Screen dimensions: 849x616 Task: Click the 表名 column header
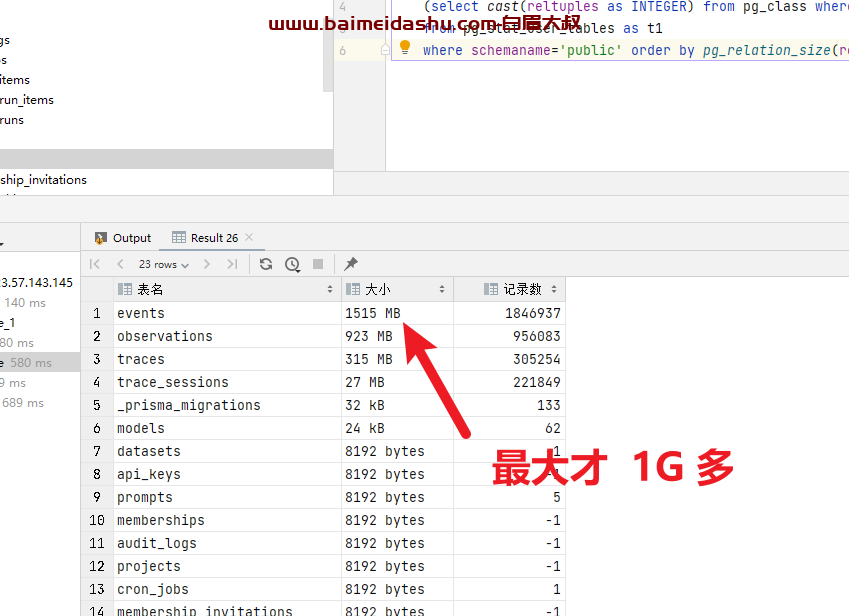[x=227, y=290]
